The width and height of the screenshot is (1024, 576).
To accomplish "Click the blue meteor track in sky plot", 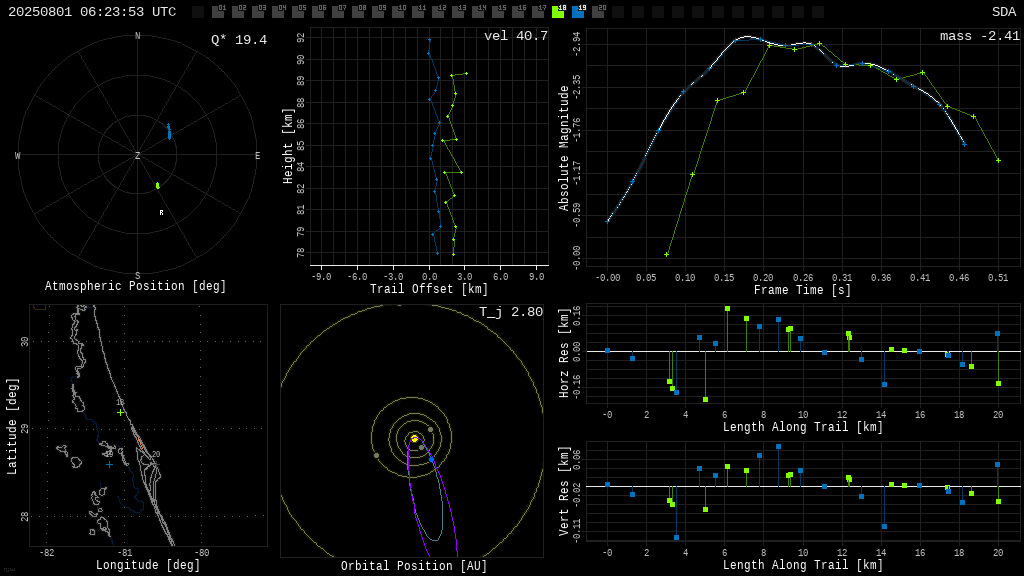I will click(169, 131).
